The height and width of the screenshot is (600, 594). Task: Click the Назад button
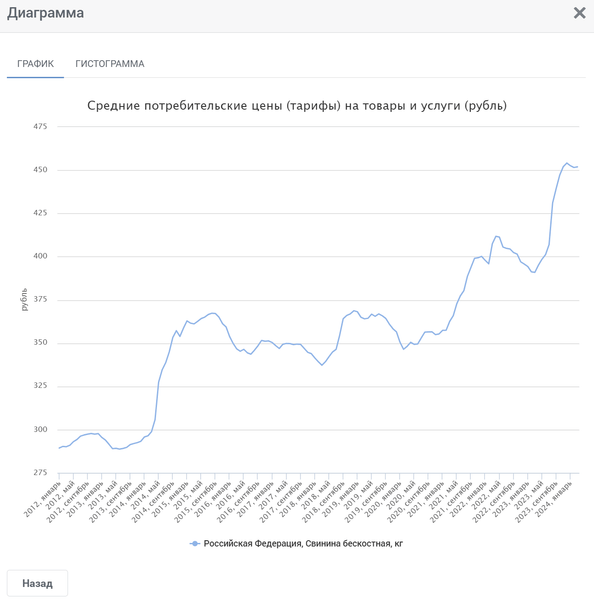pyautogui.click(x=38, y=583)
